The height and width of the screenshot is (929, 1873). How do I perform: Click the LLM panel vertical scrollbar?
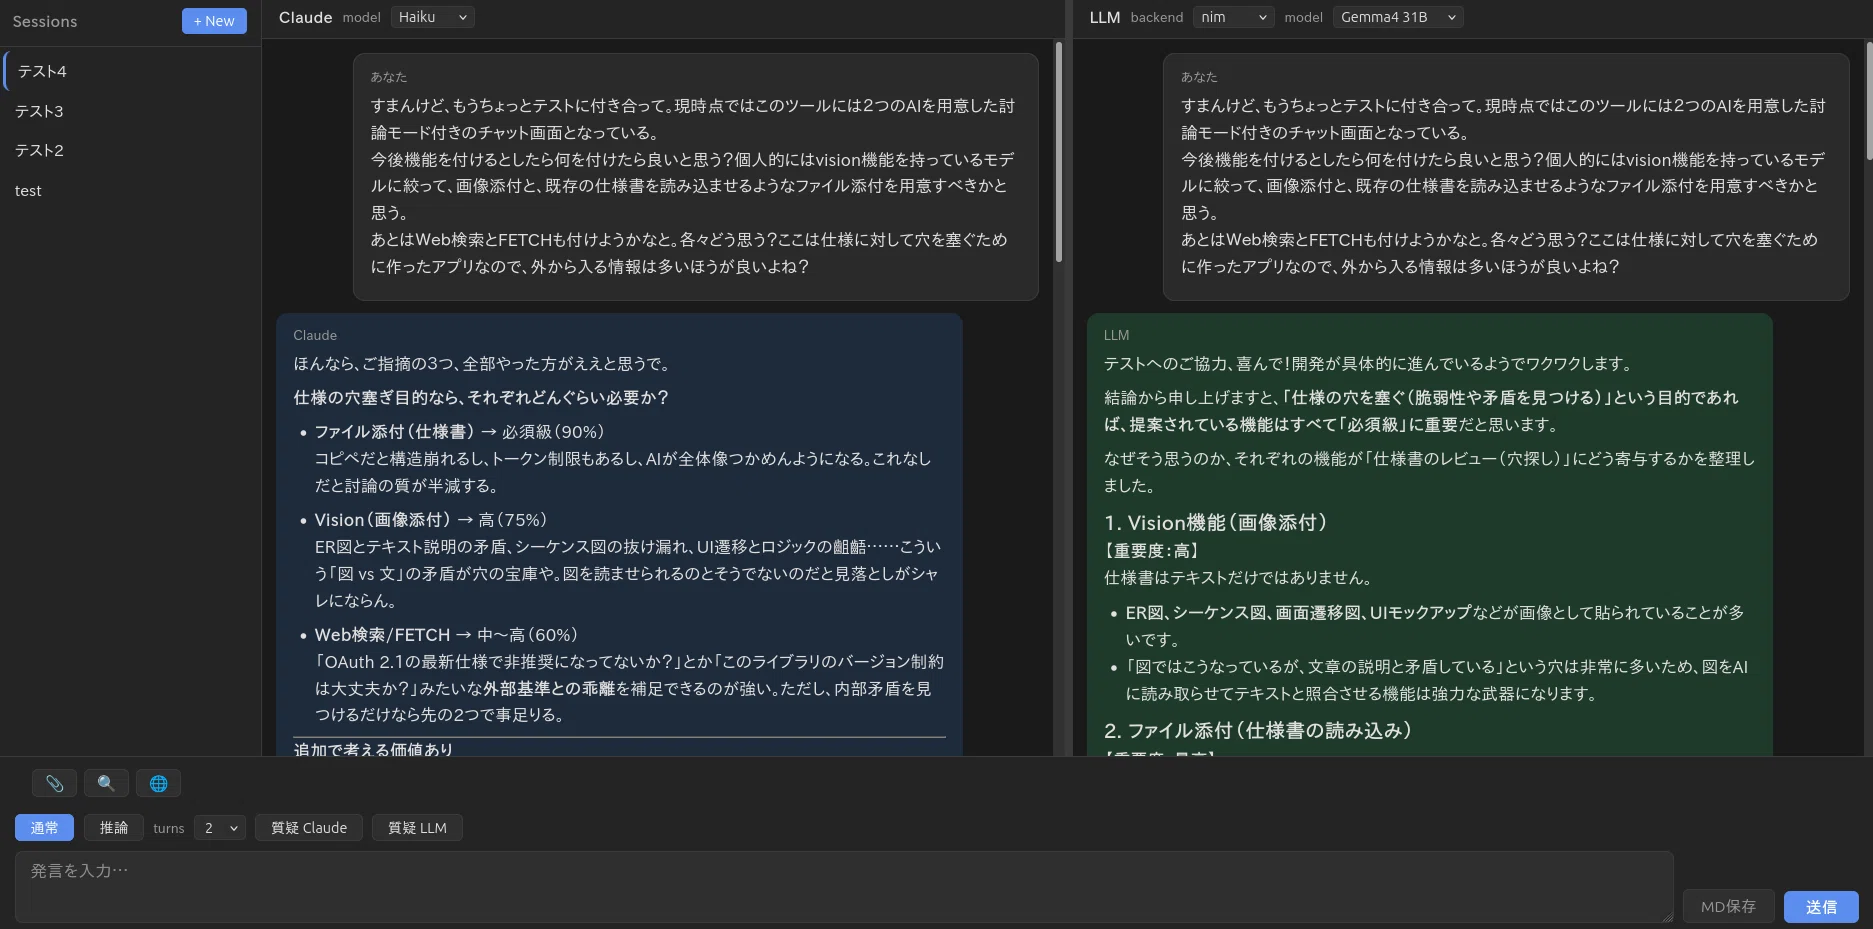[x=1868, y=100]
